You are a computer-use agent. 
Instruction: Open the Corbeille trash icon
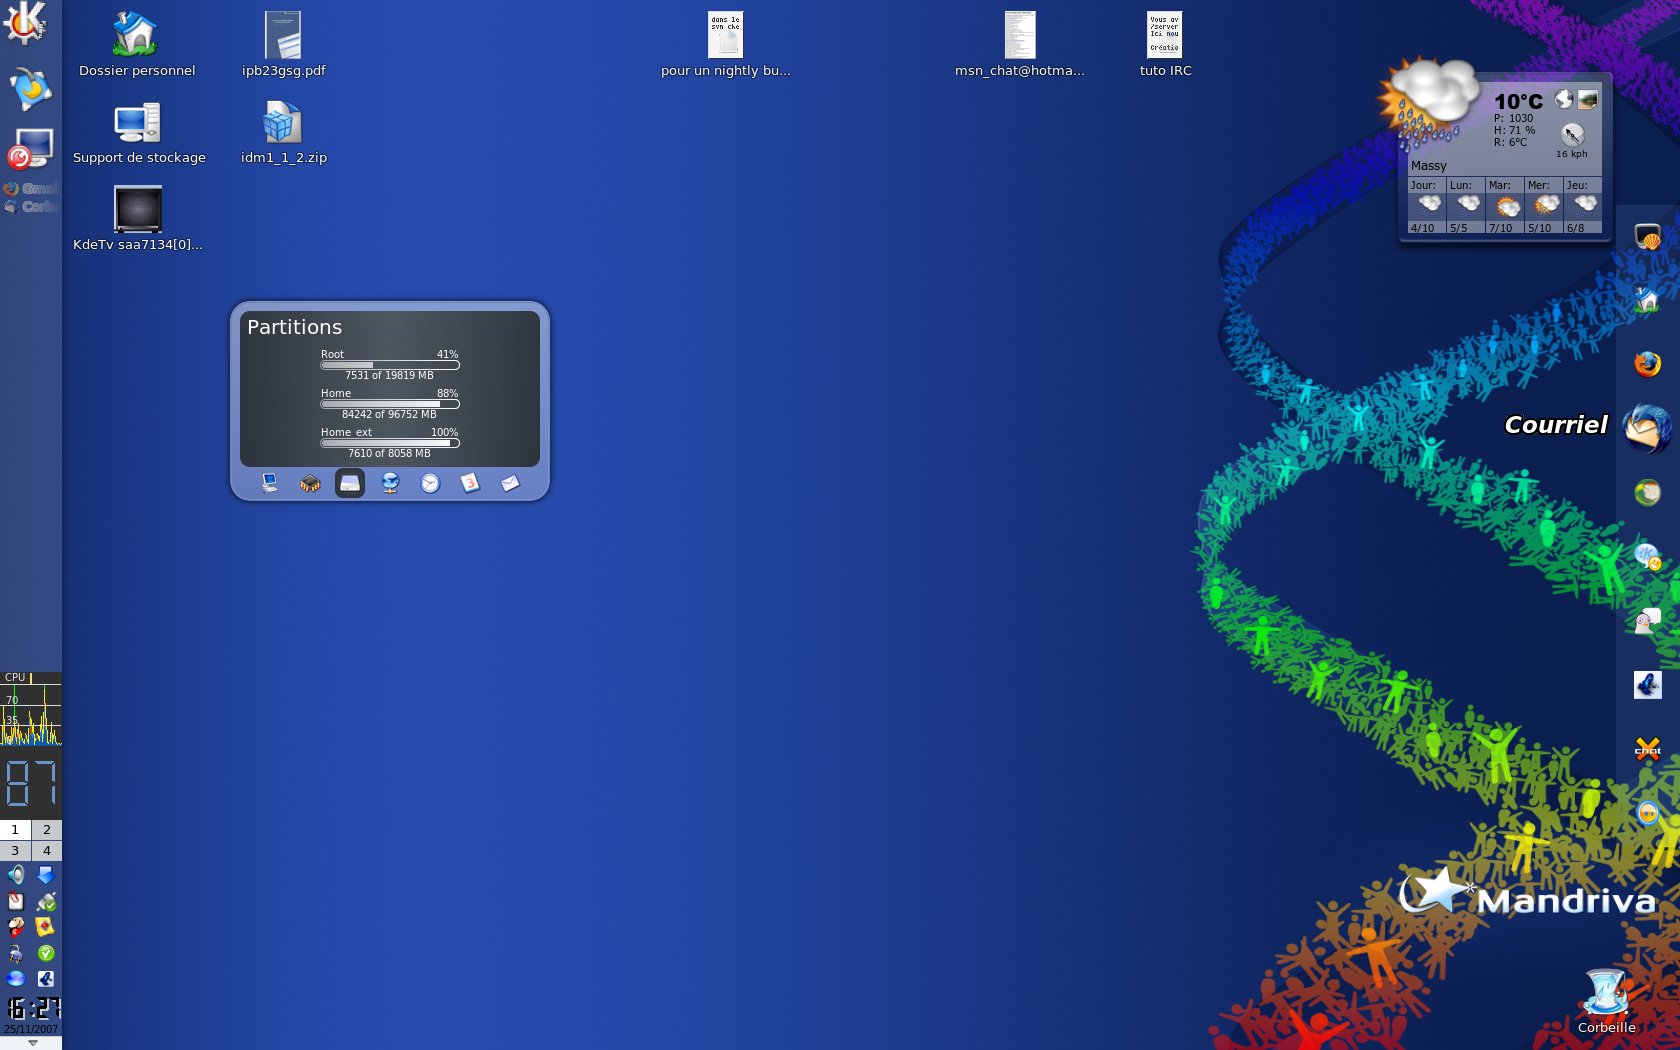pyautogui.click(x=1606, y=995)
